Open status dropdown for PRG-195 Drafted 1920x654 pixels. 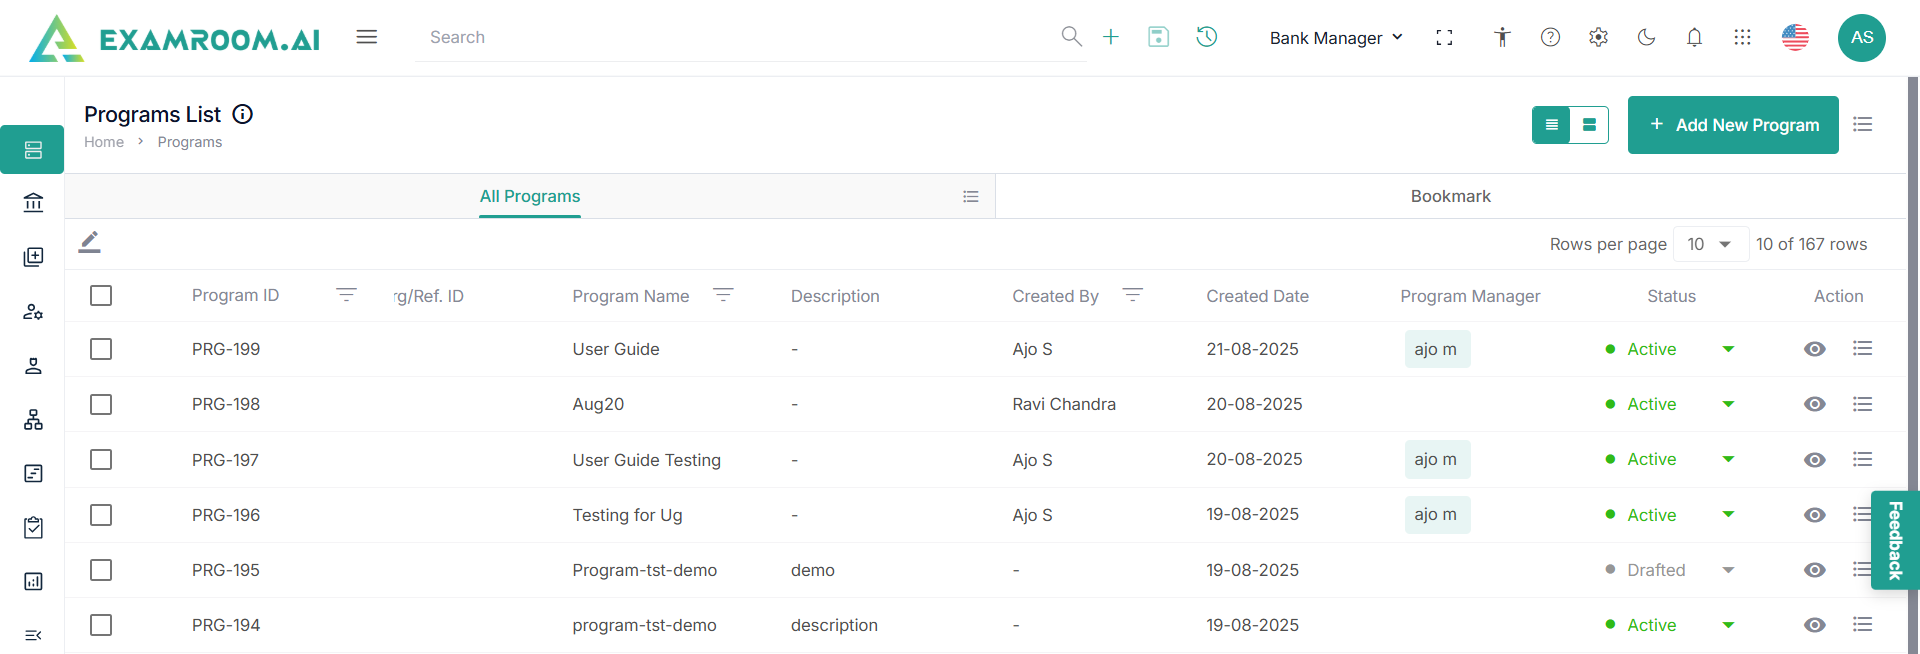pyautogui.click(x=1728, y=570)
